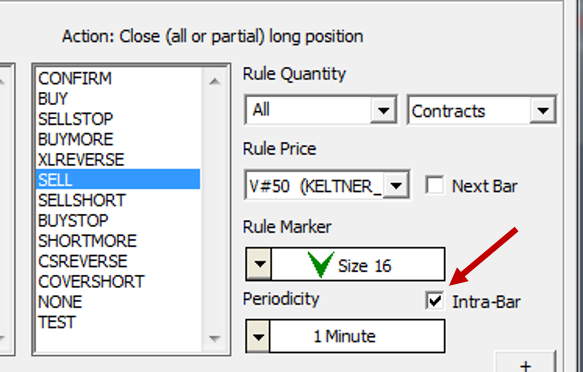Open the Rule Quantity All dropdown
Image resolution: width=583 pixels, height=372 pixels.
(383, 110)
